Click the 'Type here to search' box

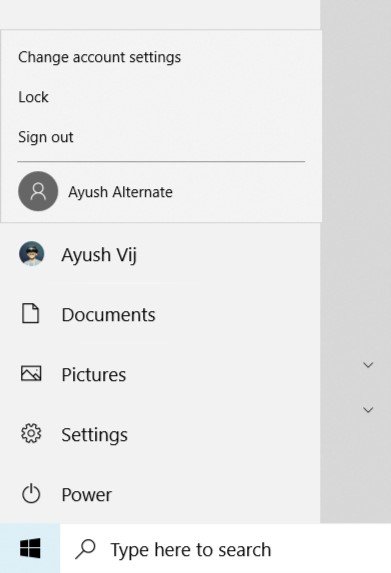point(225,549)
